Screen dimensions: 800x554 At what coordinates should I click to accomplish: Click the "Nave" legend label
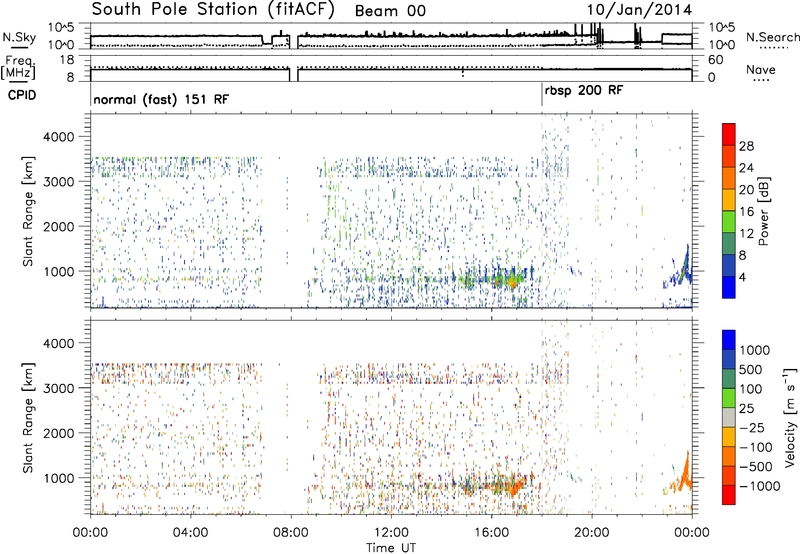pyautogui.click(x=761, y=69)
